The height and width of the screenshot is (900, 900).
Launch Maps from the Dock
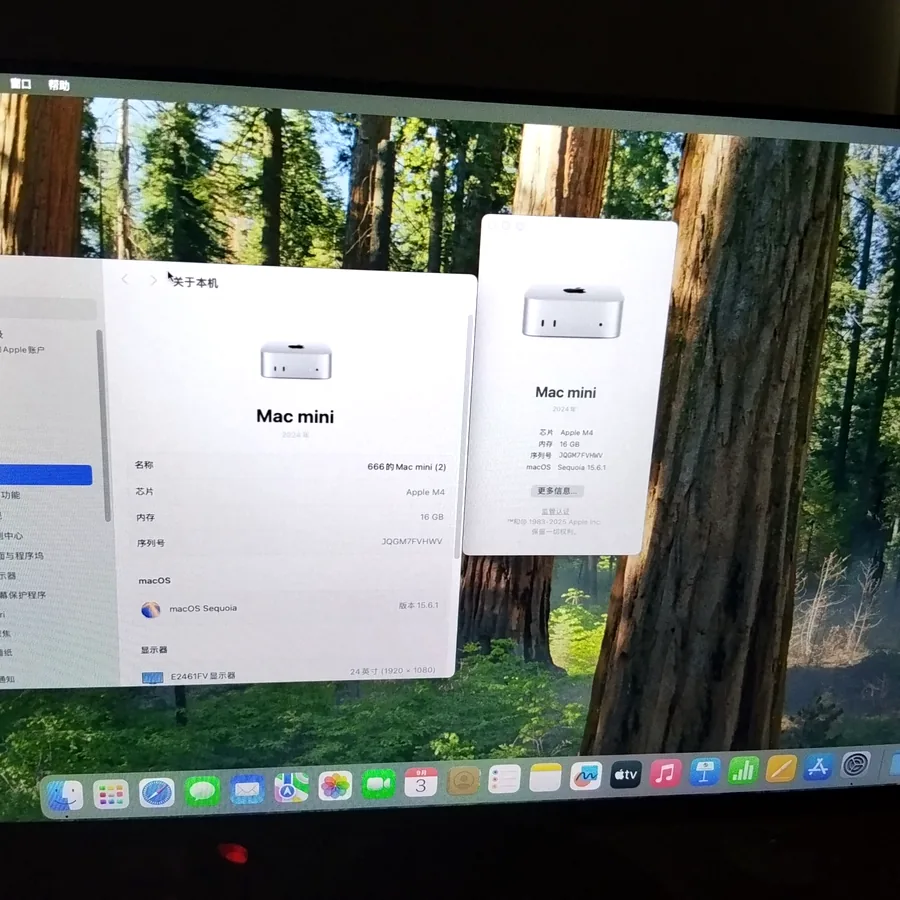tap(292, 788)
